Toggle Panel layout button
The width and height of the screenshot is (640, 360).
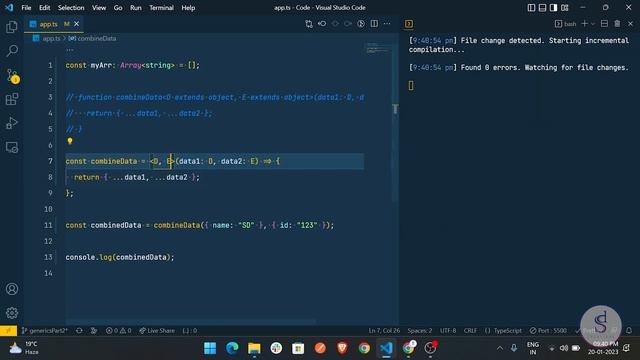(542, 8)
